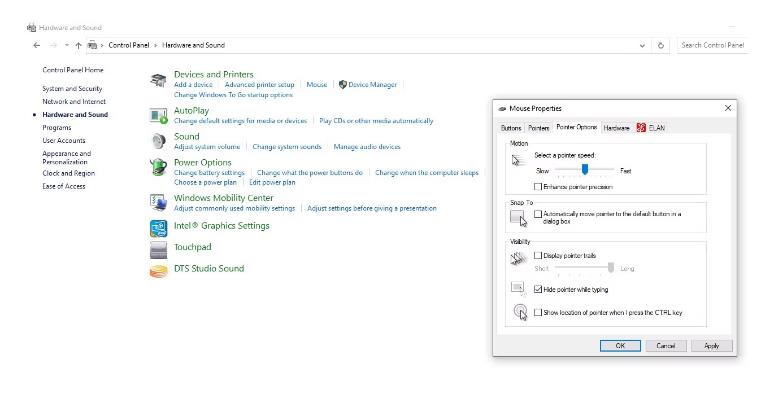Open Change system sounds link
The width and height of the screenshot is (771, 394).
point(287,147)
